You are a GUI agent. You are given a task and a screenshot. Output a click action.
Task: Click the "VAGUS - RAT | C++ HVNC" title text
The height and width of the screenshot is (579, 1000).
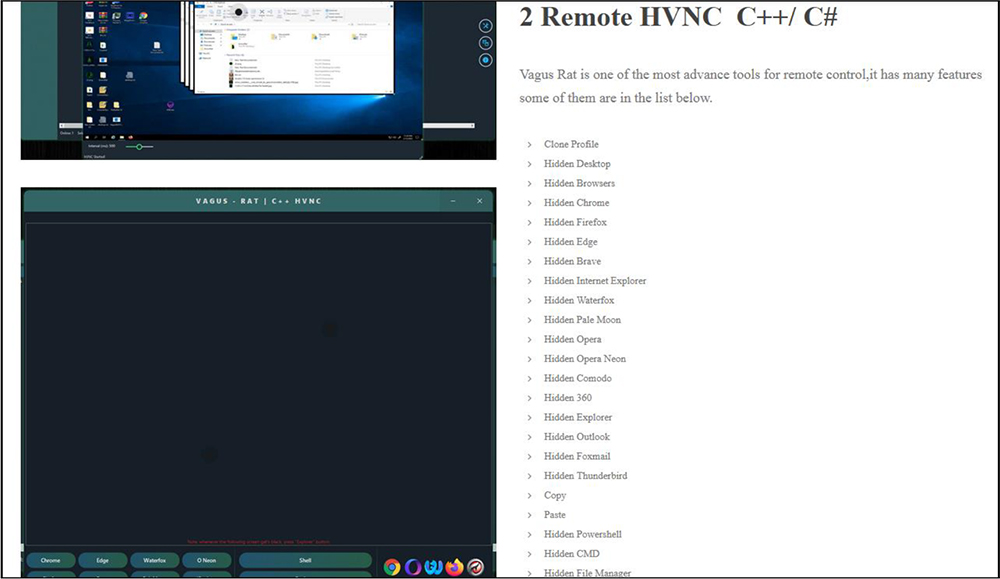tap(259, 201)
